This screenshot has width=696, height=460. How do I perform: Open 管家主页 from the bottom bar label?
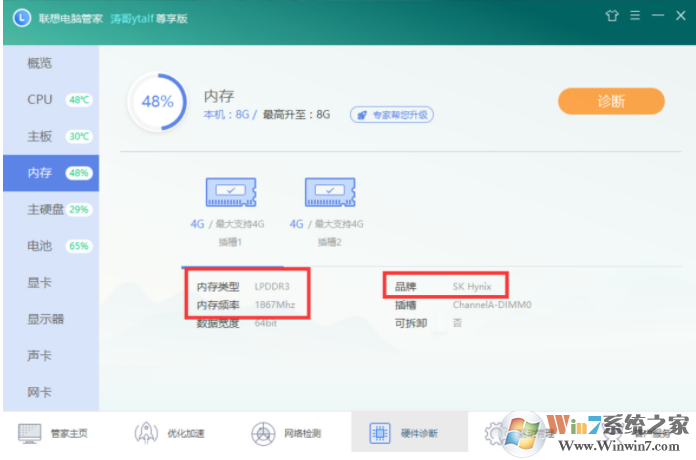[69, 433]
